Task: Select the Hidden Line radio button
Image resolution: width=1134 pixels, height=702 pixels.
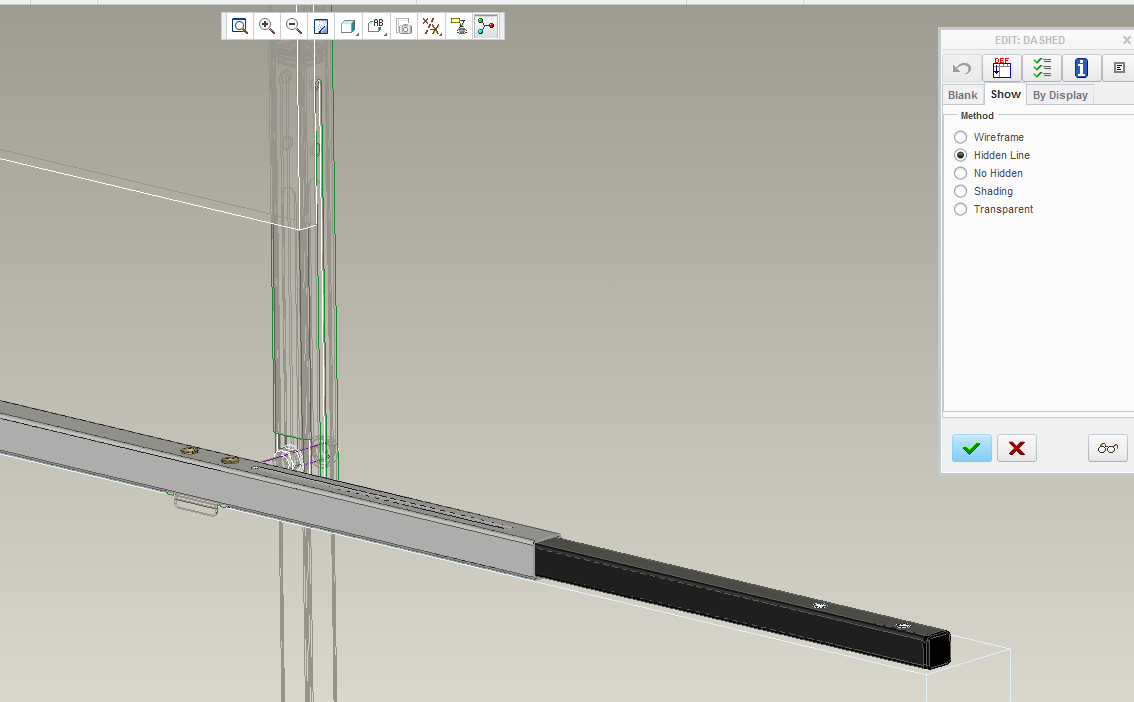Action: click(x=960, y=155)
